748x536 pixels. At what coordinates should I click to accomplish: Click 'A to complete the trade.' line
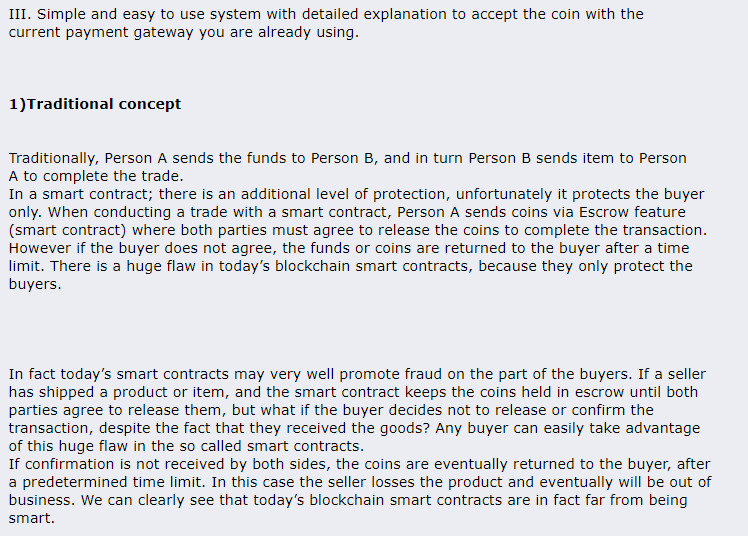coord(96,176)
